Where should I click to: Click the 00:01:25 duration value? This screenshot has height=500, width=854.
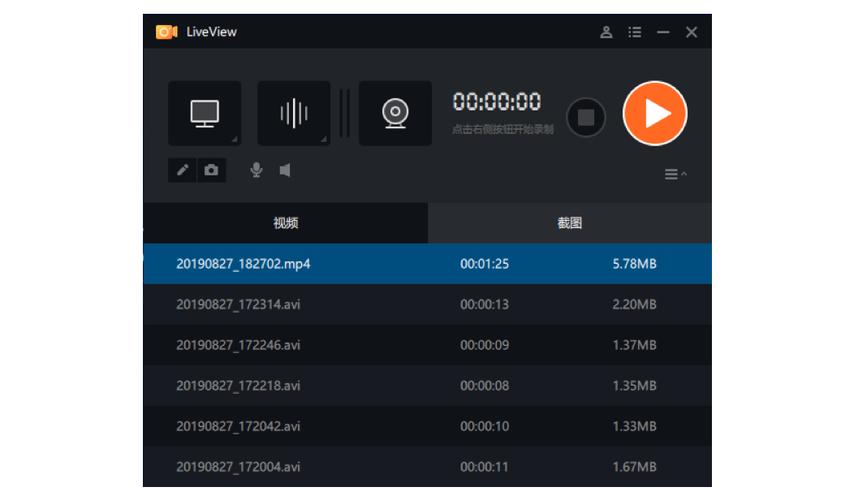[x=484, y=264]
